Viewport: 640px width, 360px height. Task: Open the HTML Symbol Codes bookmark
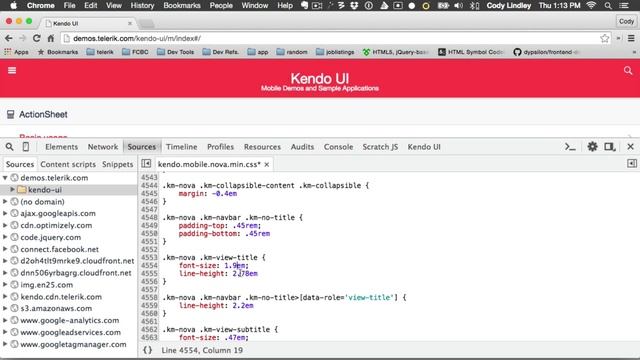coord(471,52)
